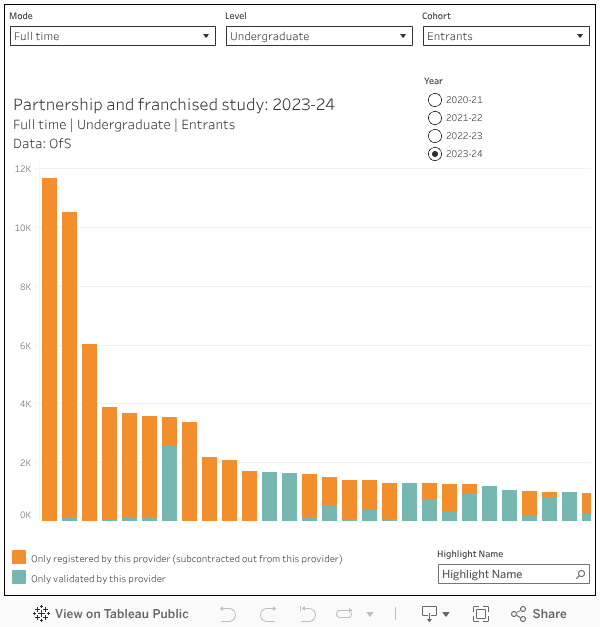The width and height of the screenshot is (600, 627).
Task: Click the Undo arrow icon
Action: (x=228, y=614)
